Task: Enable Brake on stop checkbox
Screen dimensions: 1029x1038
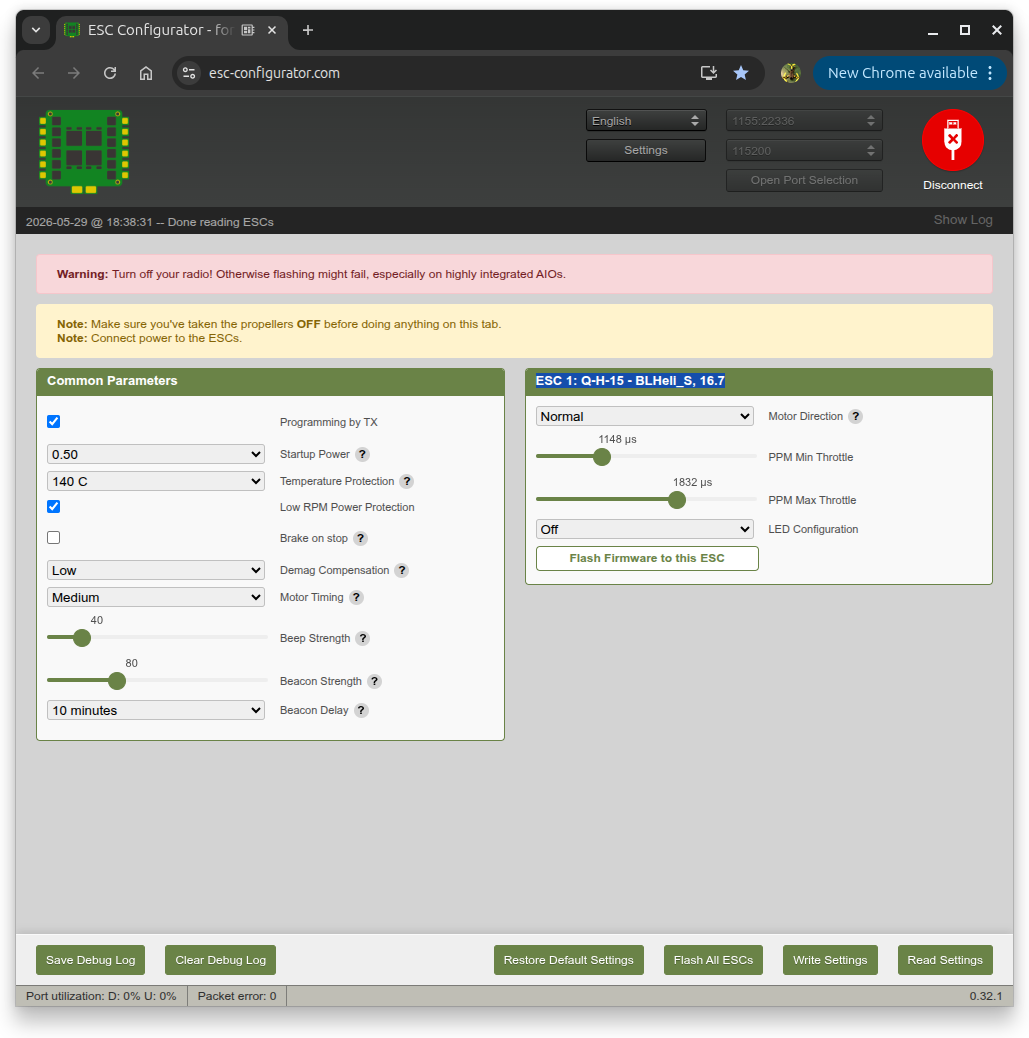Action: [x=54, y=538]
